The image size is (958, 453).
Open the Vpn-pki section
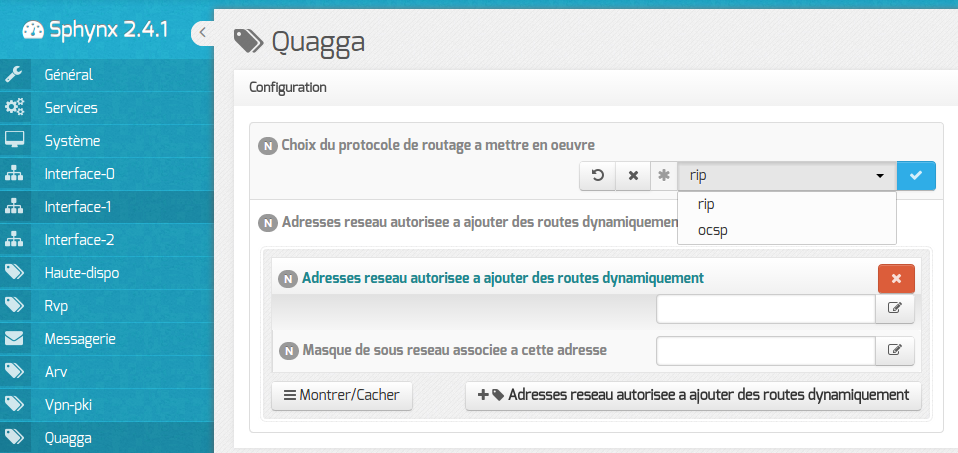pyautogui.click(x=107, y=405)
